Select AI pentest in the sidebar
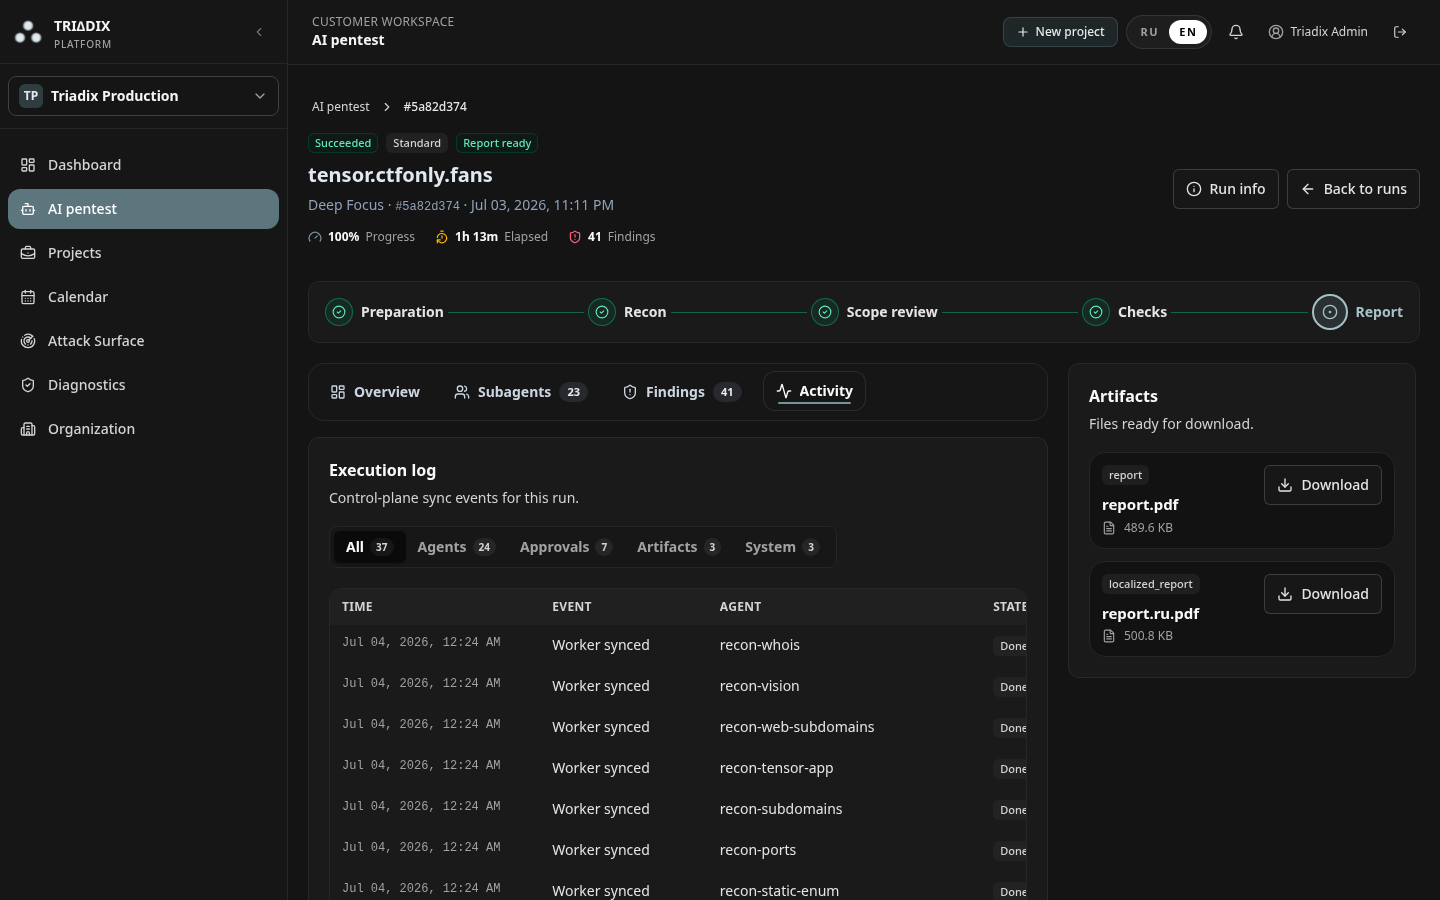Screen dimensions: 1440x900 click(x=143, y=209)
